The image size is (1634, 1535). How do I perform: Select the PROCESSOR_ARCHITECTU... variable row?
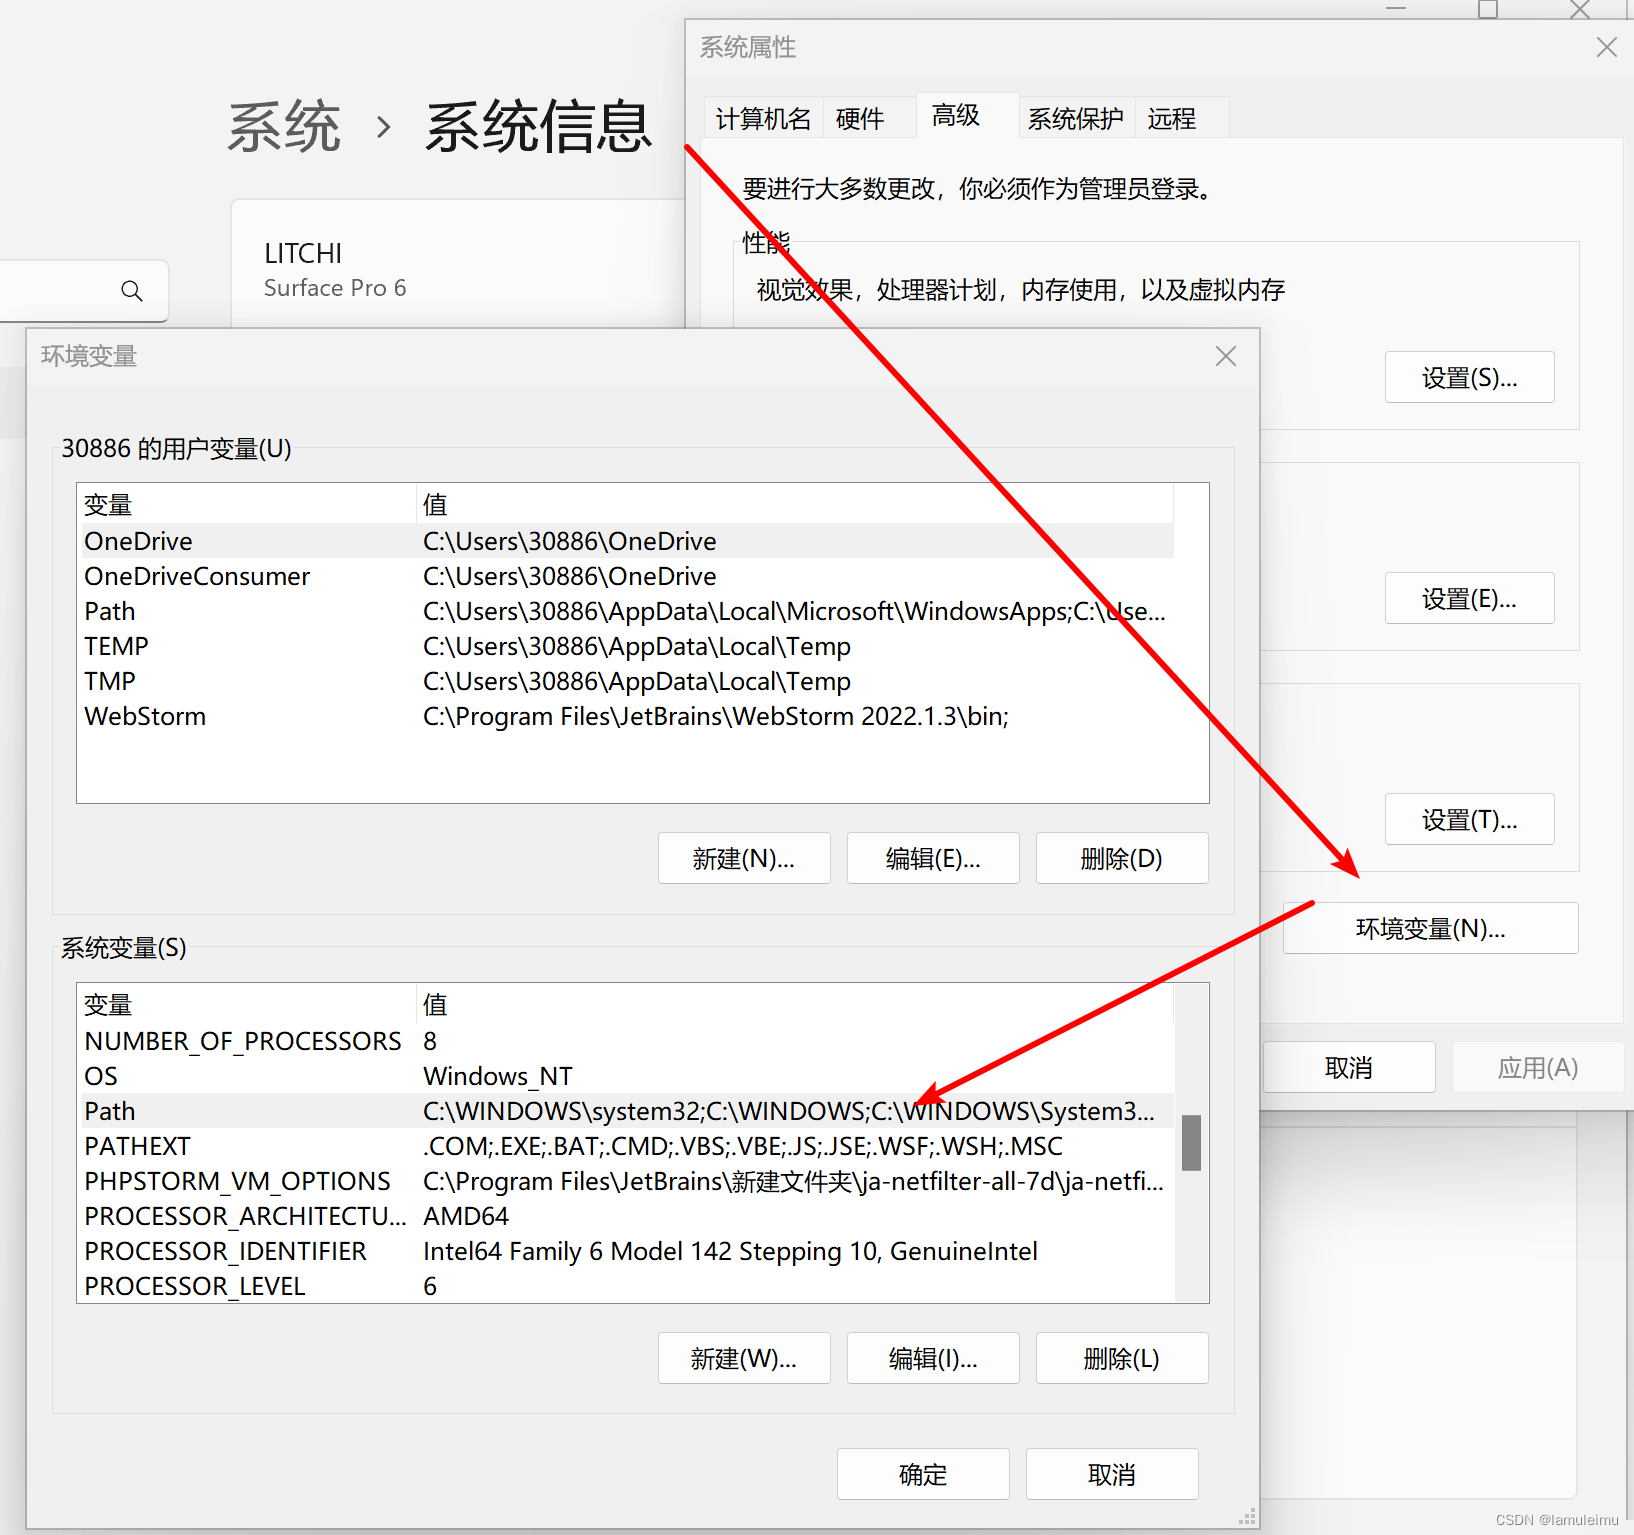626,1216
